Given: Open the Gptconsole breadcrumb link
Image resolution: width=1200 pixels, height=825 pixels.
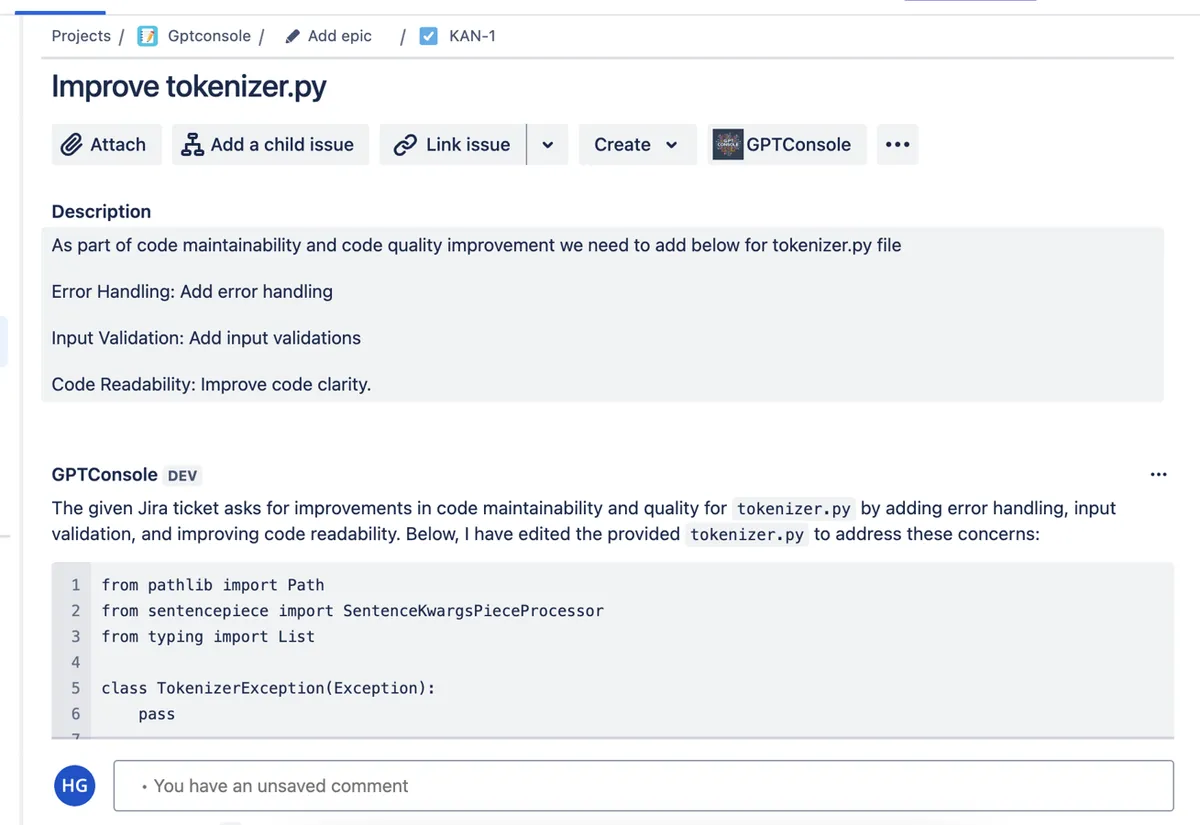Looking at the screenshot, I should 209,36.
